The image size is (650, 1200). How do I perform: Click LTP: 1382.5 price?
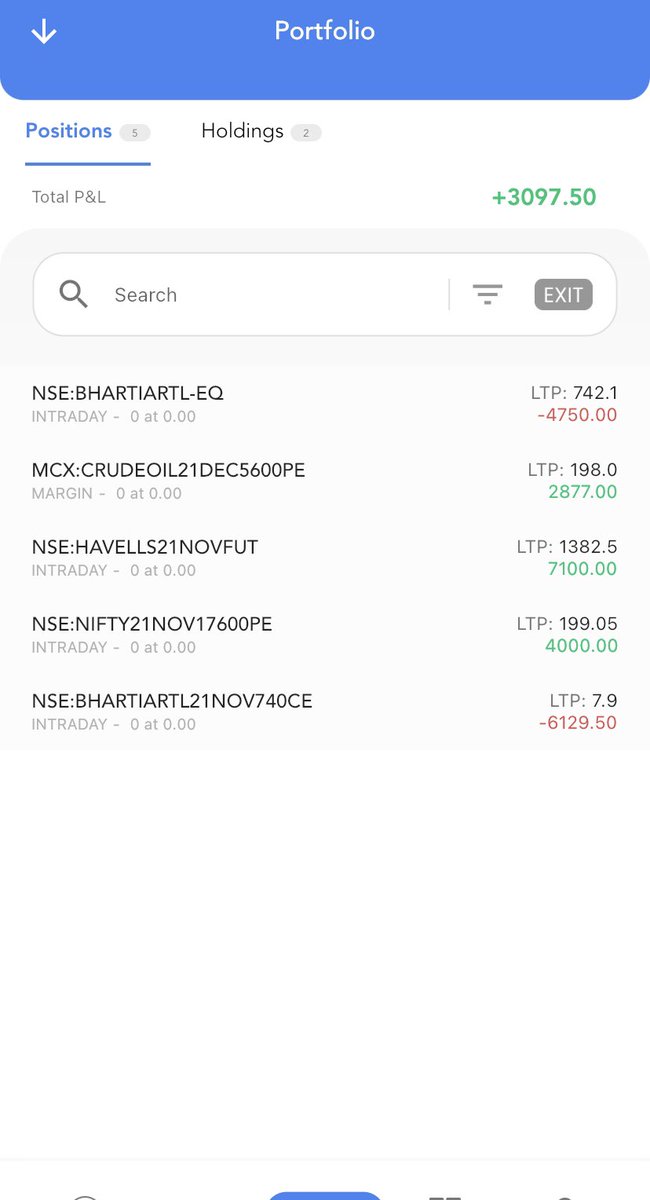(x=567, y=547)
